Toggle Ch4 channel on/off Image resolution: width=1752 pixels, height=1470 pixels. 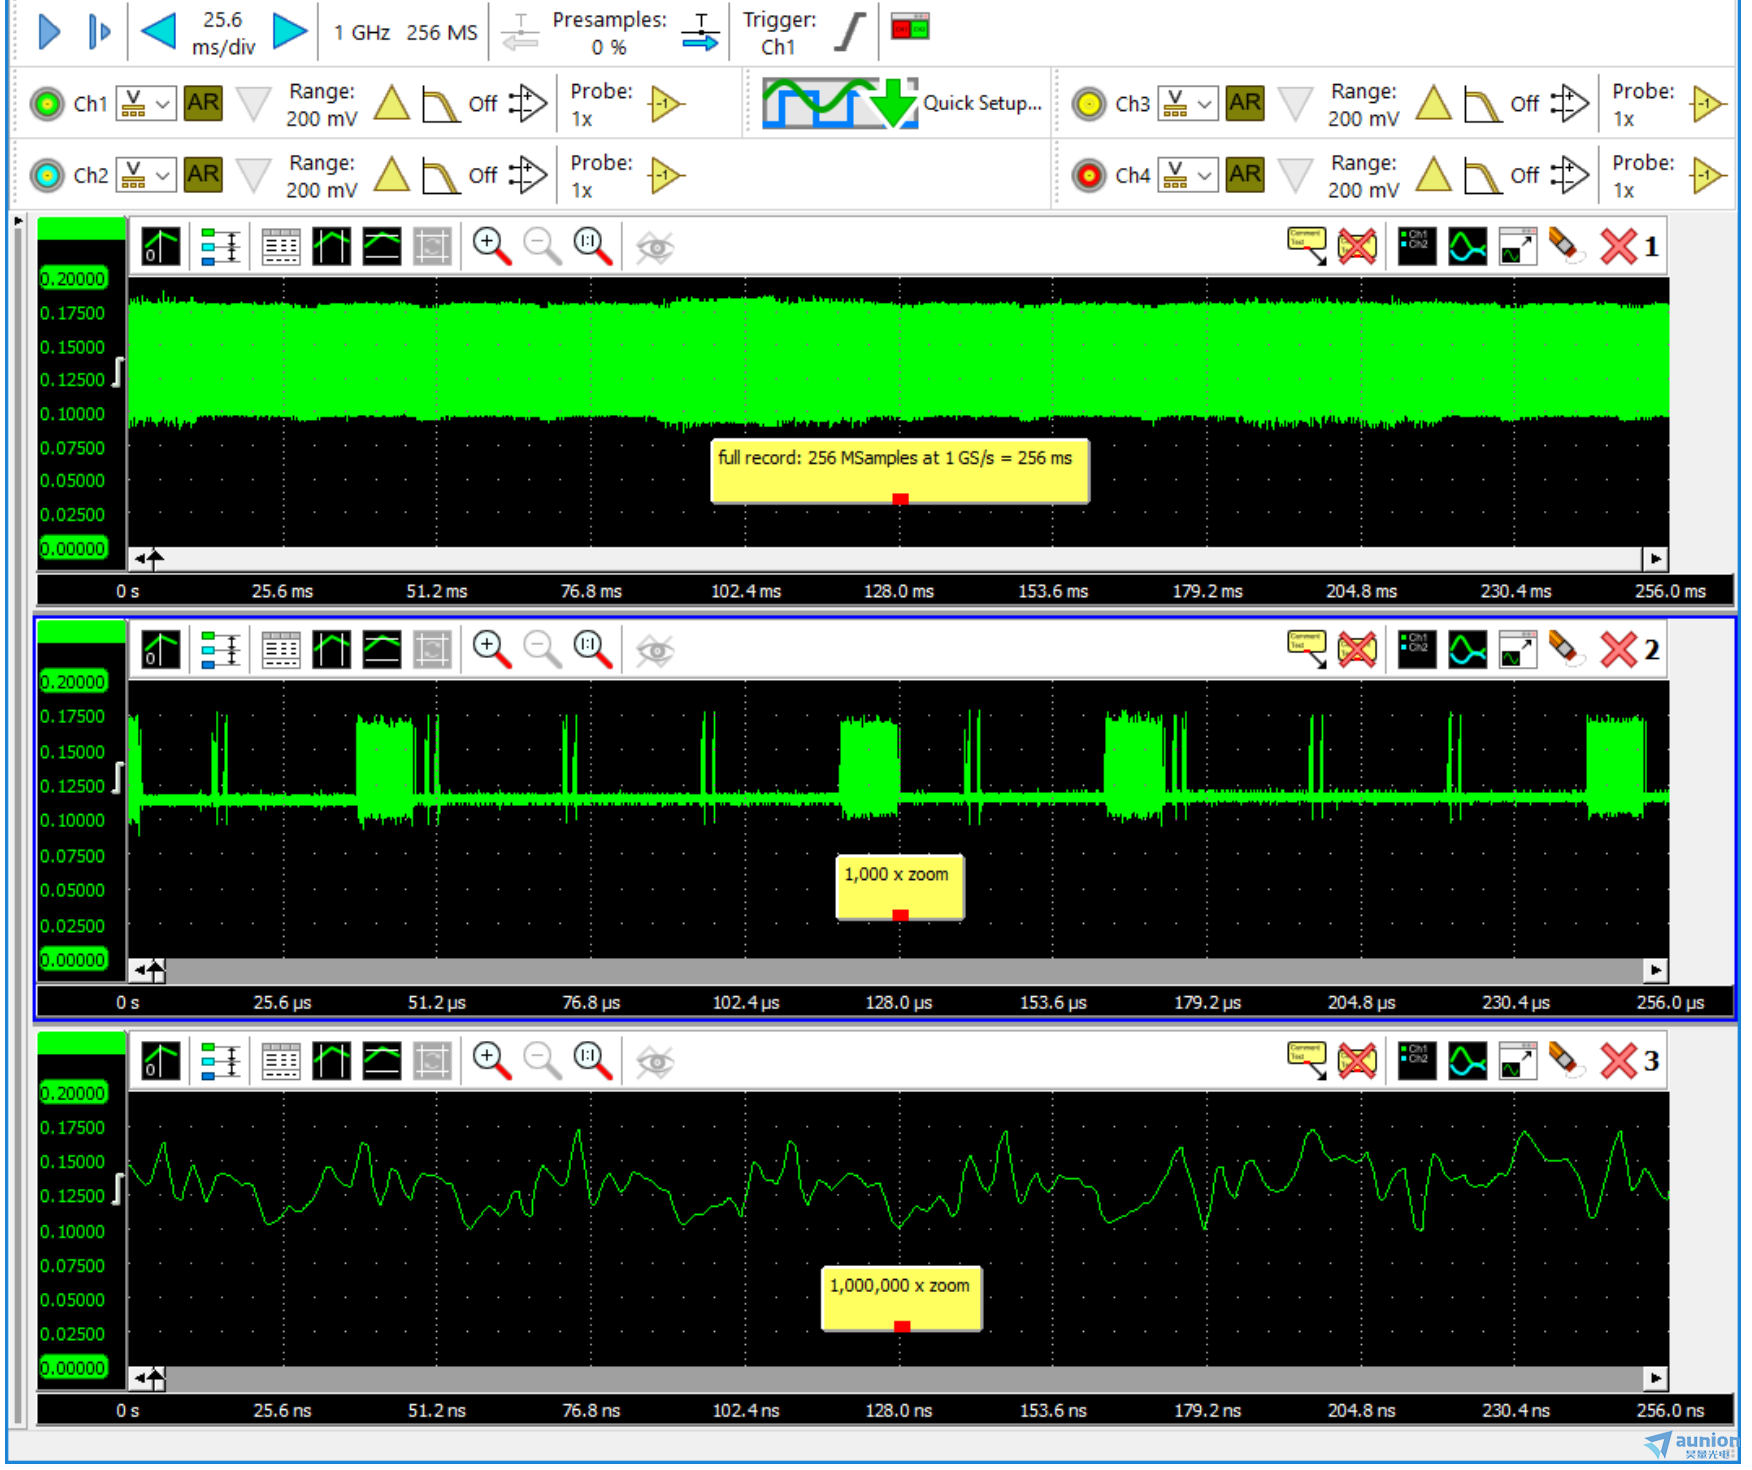[x=1089, y=176]
